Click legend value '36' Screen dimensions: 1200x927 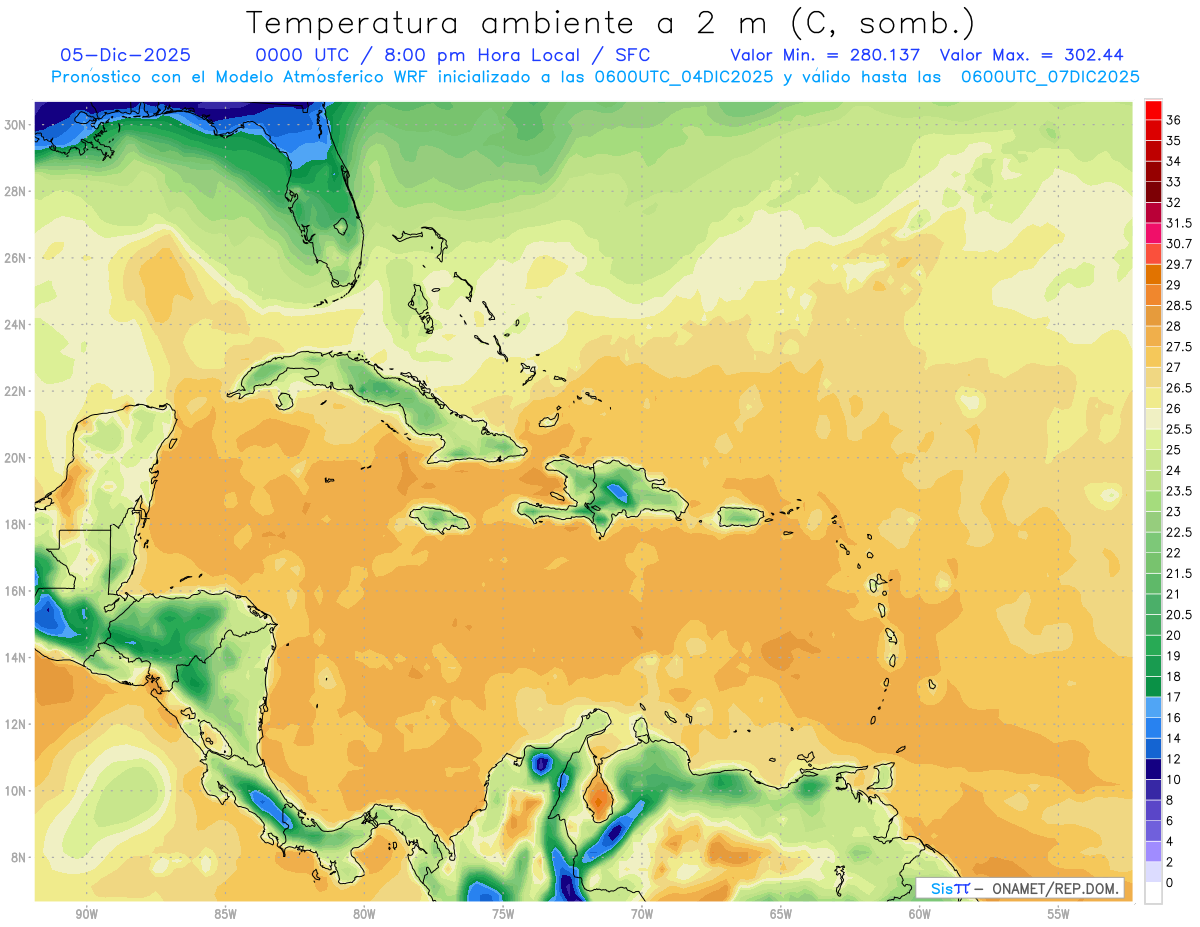(1173, 119)
